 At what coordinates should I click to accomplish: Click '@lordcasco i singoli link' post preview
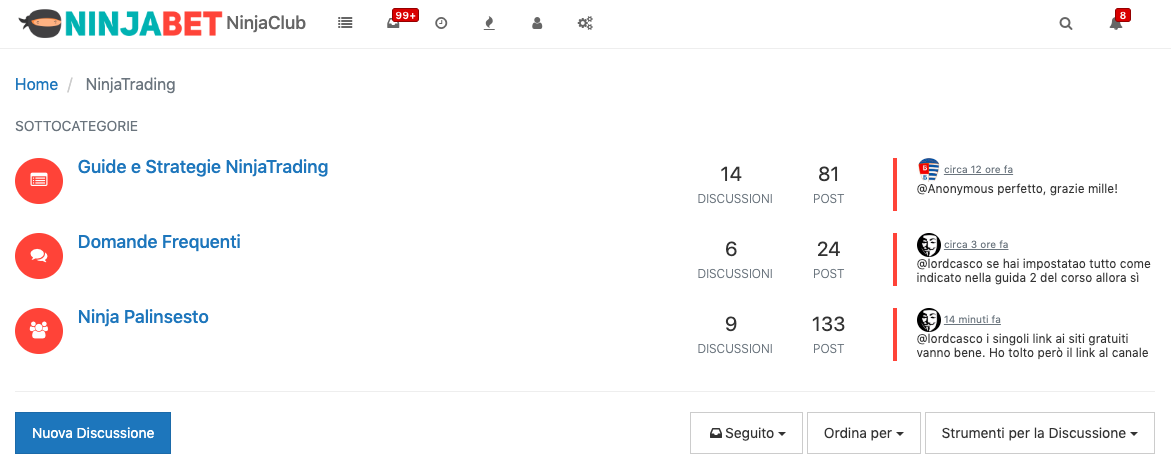1032,346
